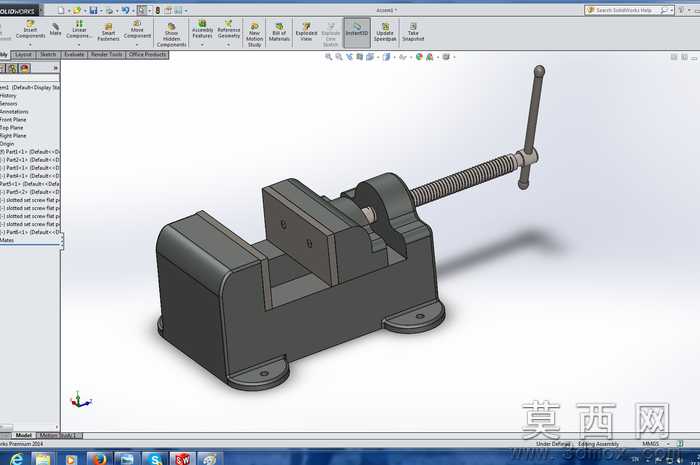Select the Model tab at bottom
Image resolution: width=700 pixels, height=465 pixels.
point(24,435)
